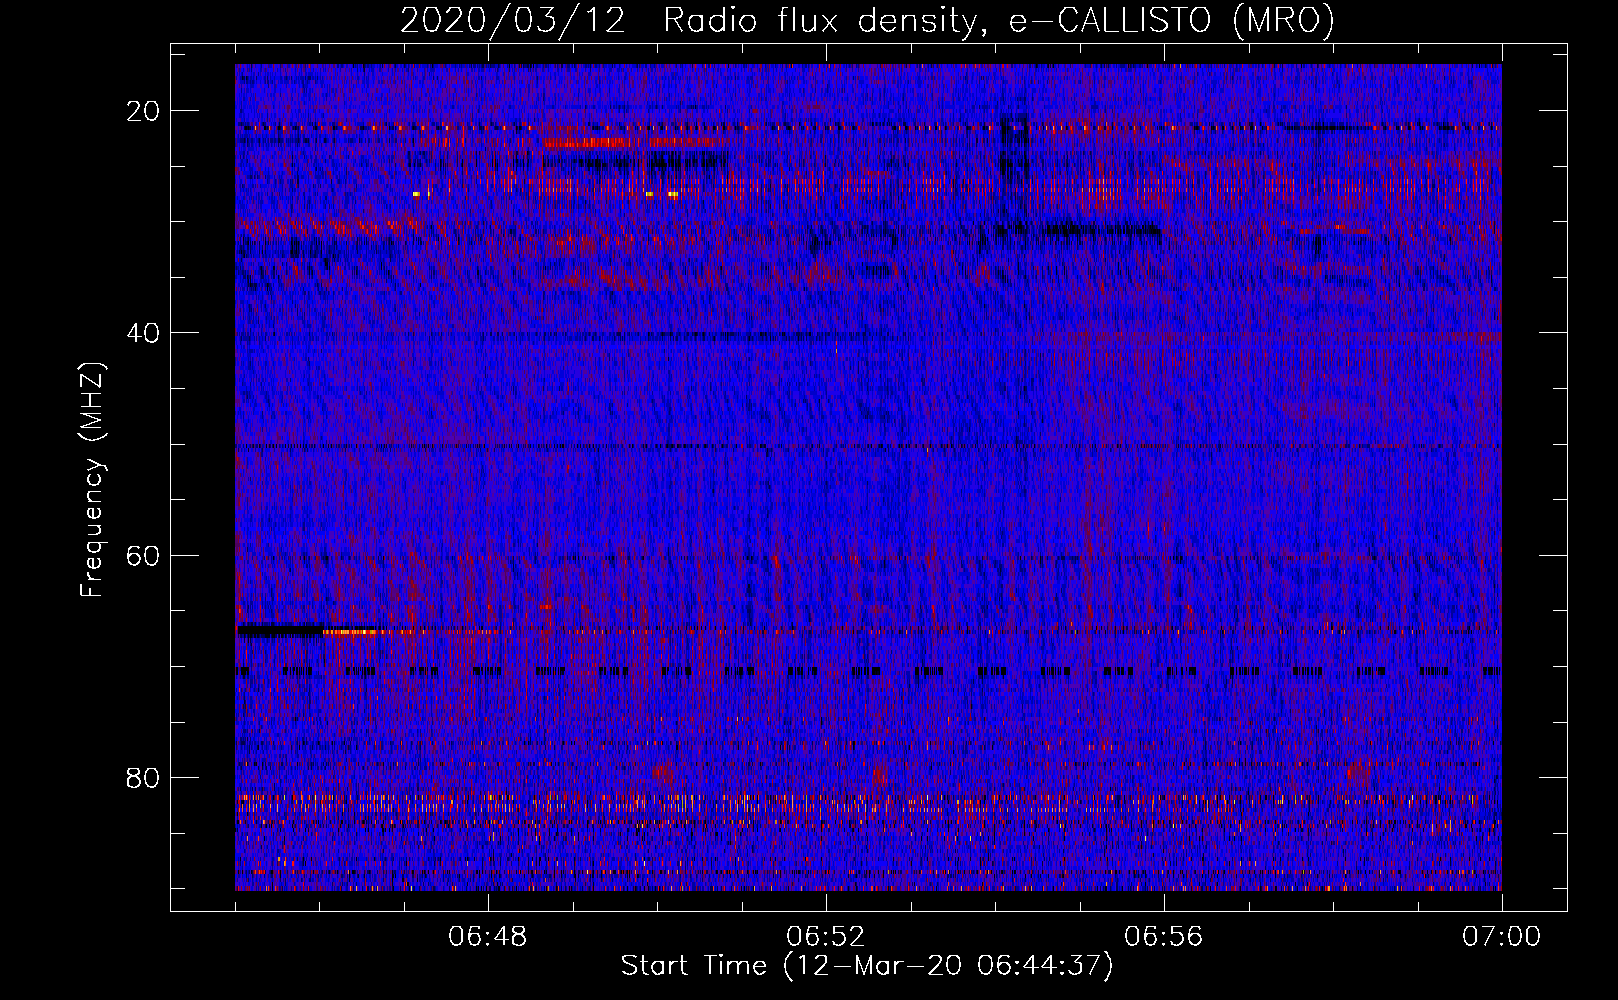
Task: Click the 'Start Time (12-Mar-20 06:44:37)' label
Action: [x=867, y=966]
